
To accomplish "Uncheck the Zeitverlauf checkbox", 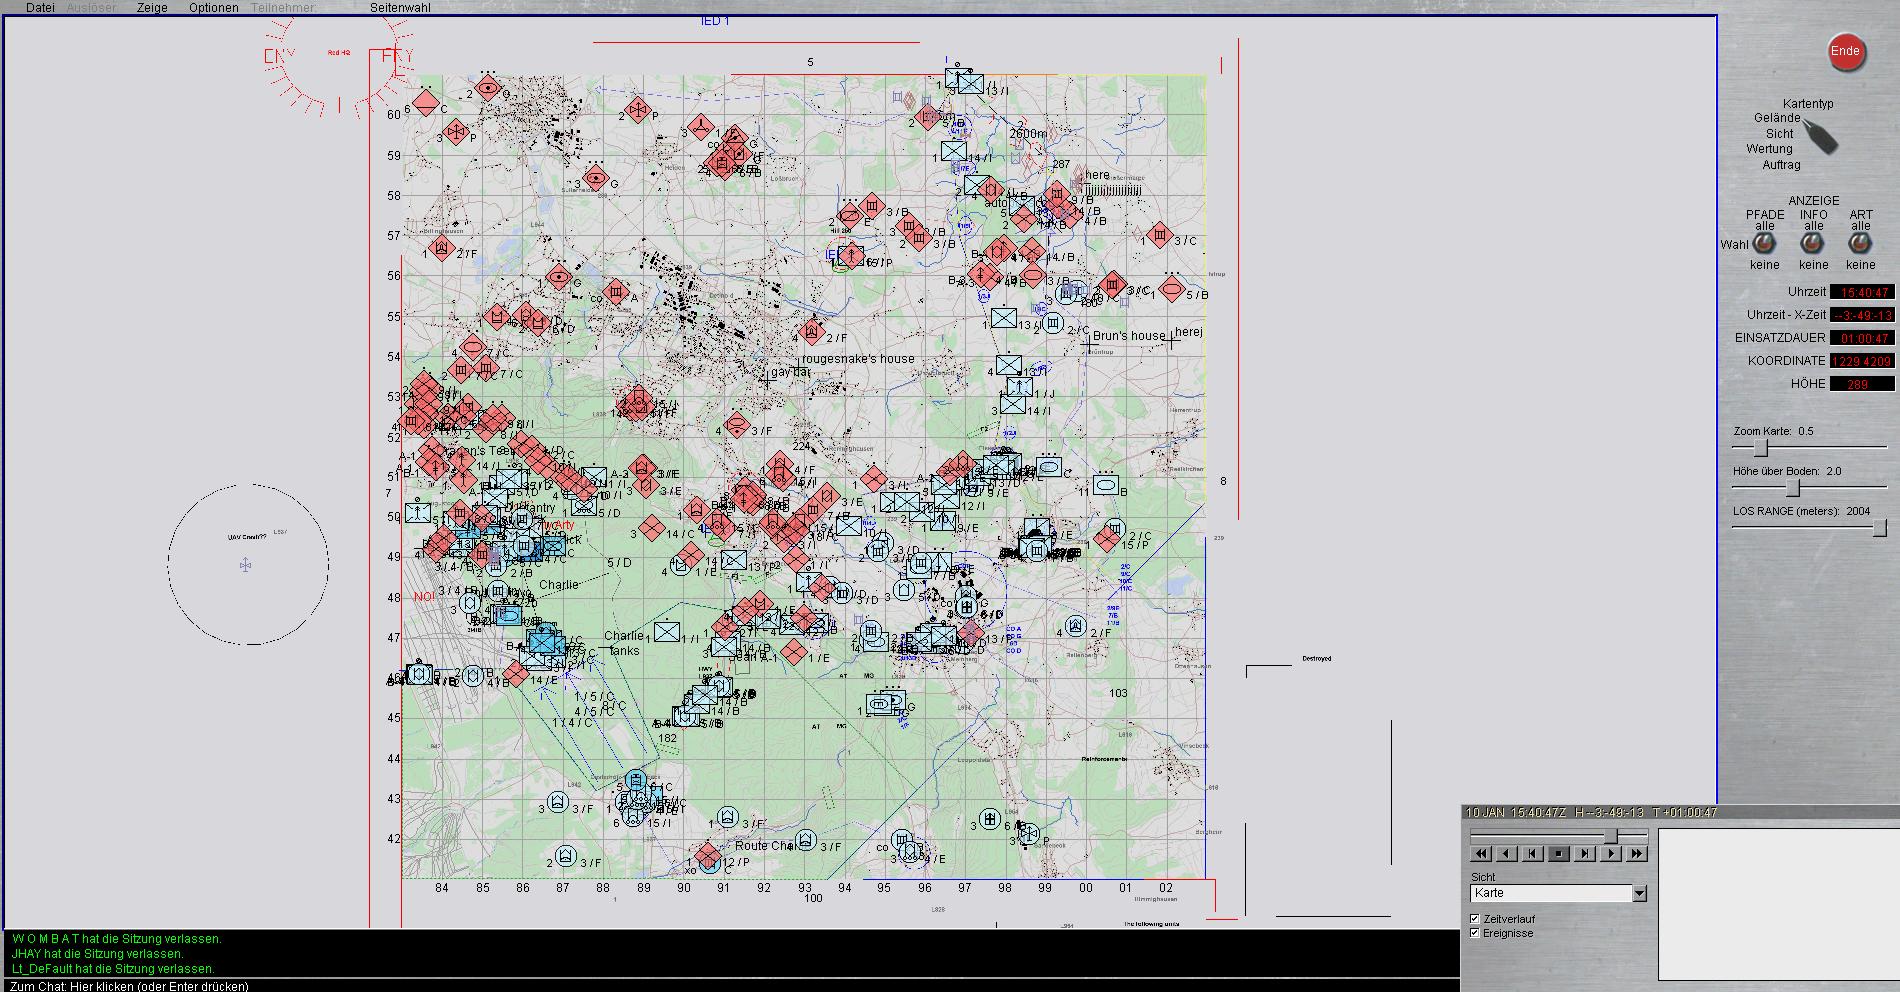I will (1475, 918).
